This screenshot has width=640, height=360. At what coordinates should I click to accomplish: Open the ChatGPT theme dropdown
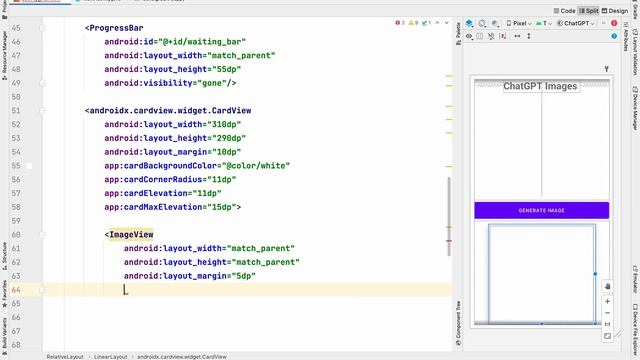(576, 23)
